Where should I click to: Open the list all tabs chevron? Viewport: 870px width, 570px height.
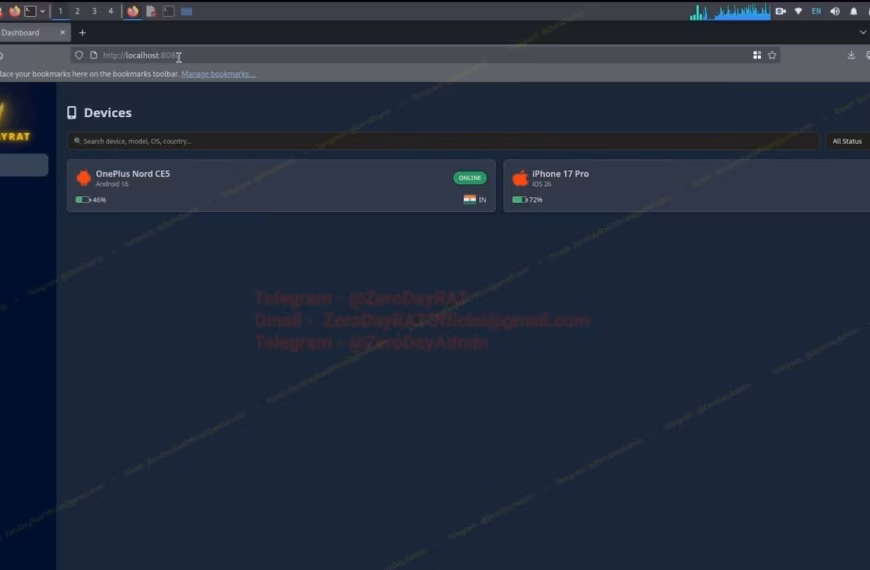[863, 33]
